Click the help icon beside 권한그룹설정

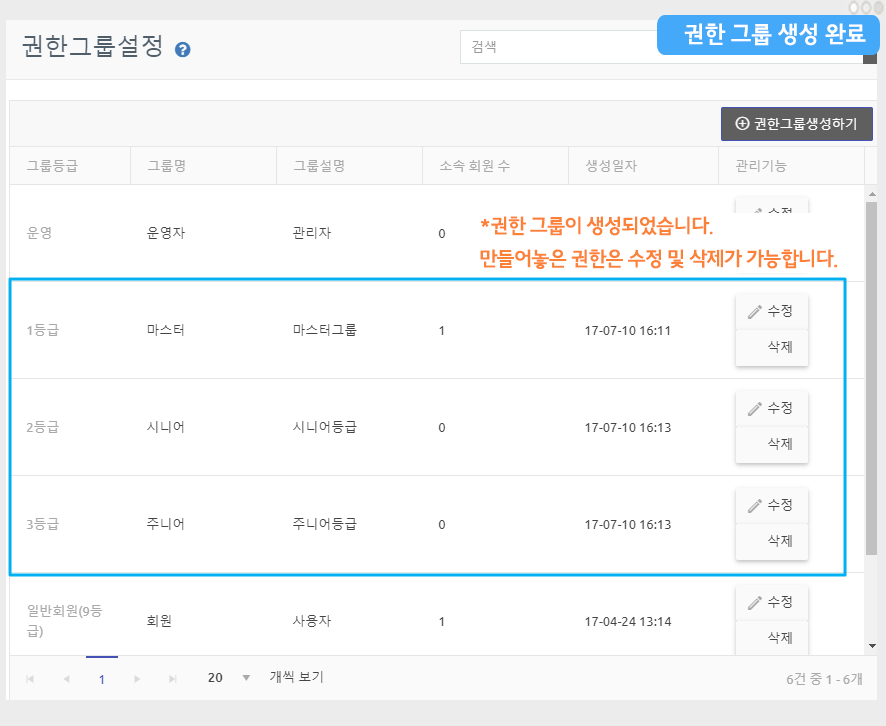(x=182, y=49)
